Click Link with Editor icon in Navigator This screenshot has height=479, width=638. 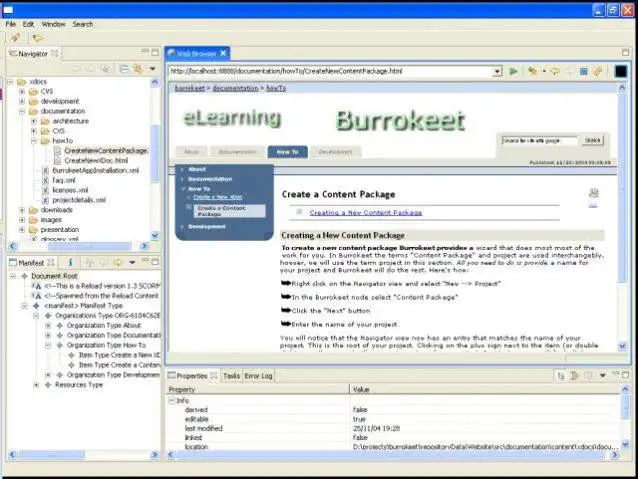(138, 69)
